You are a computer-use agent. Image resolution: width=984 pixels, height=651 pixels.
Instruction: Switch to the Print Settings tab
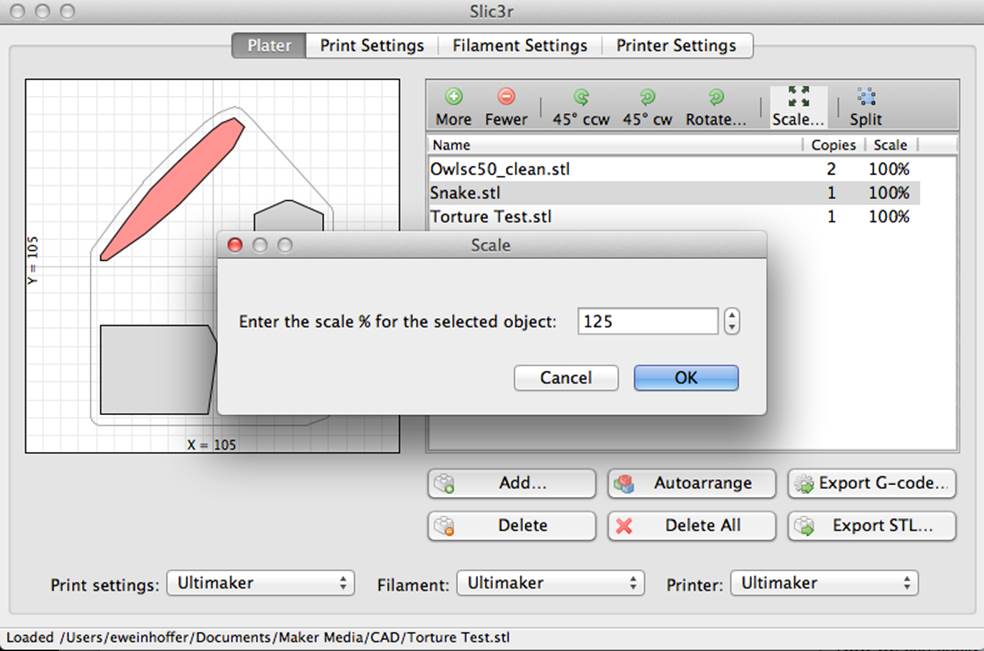click(x=372, y=46)
